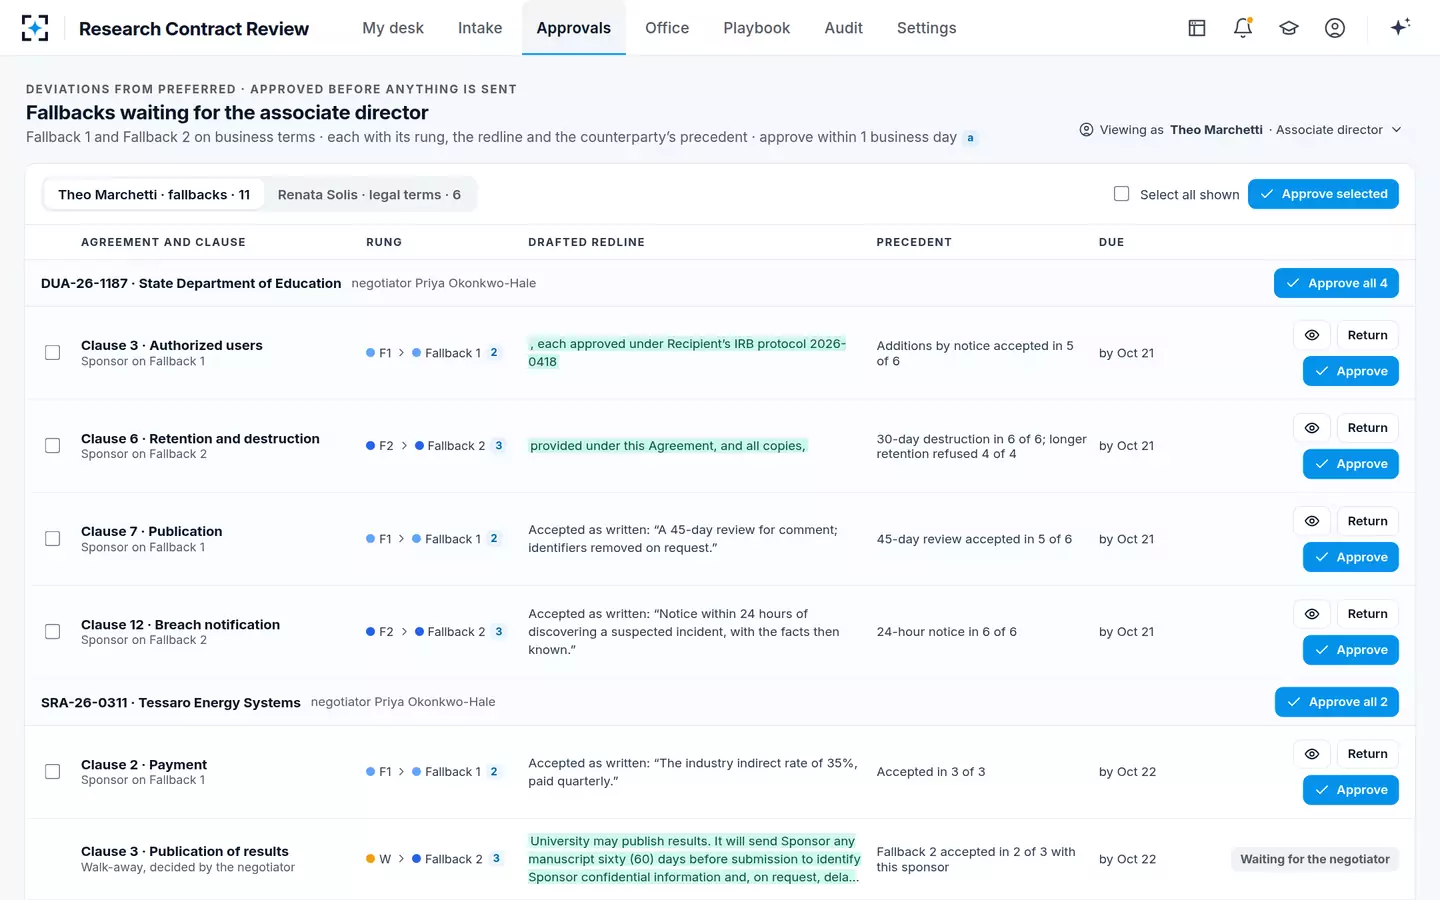Select Theo Marchetti fallbacks queue

(x=154, y=195)
